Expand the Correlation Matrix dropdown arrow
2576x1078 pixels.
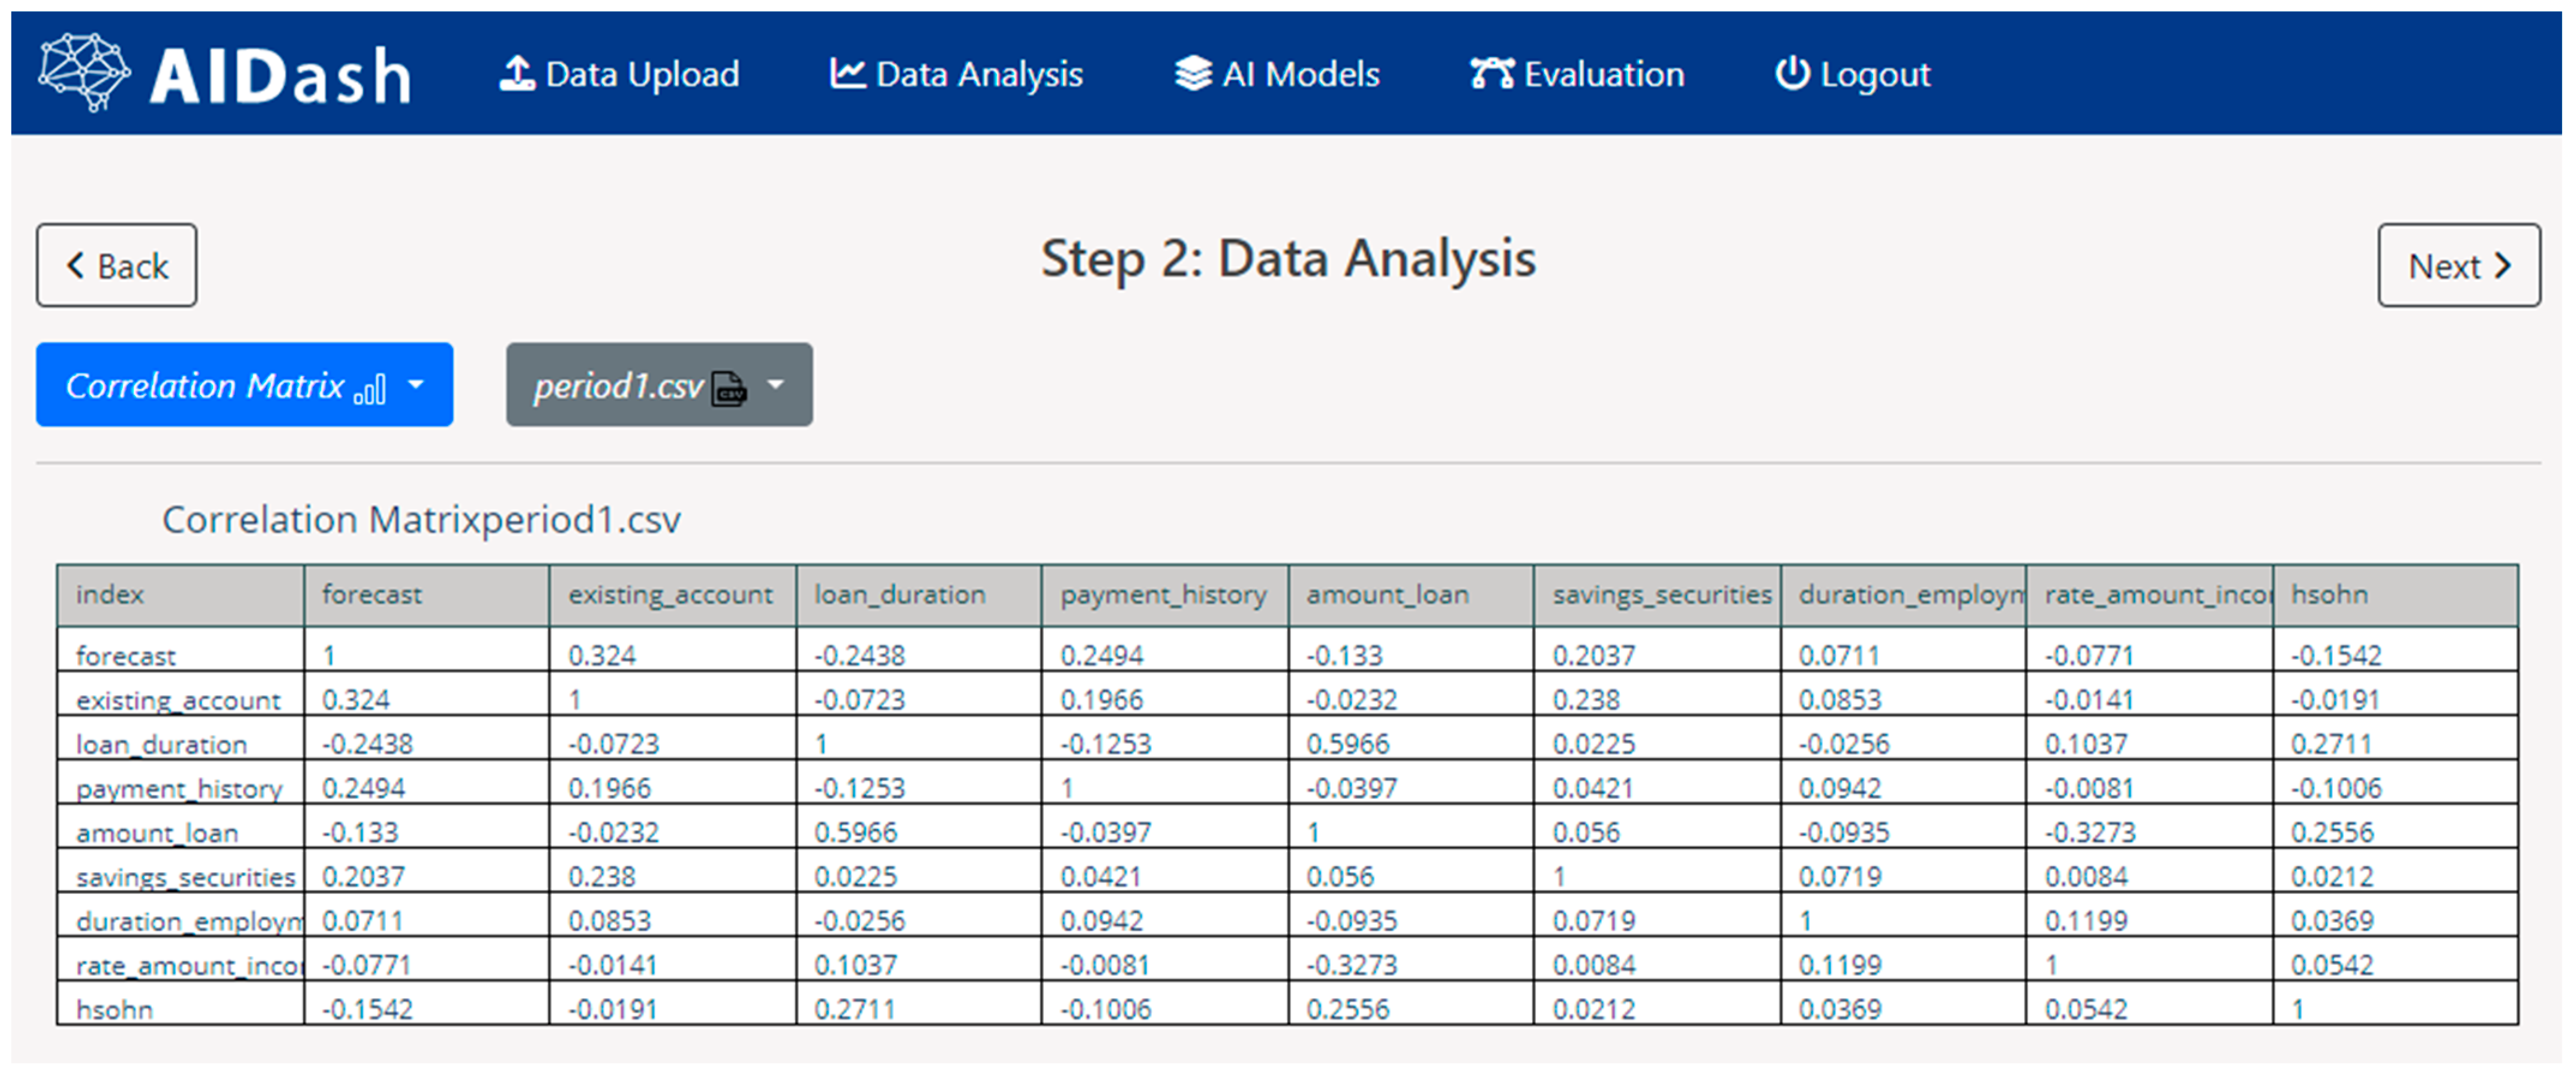click(417, 385)
